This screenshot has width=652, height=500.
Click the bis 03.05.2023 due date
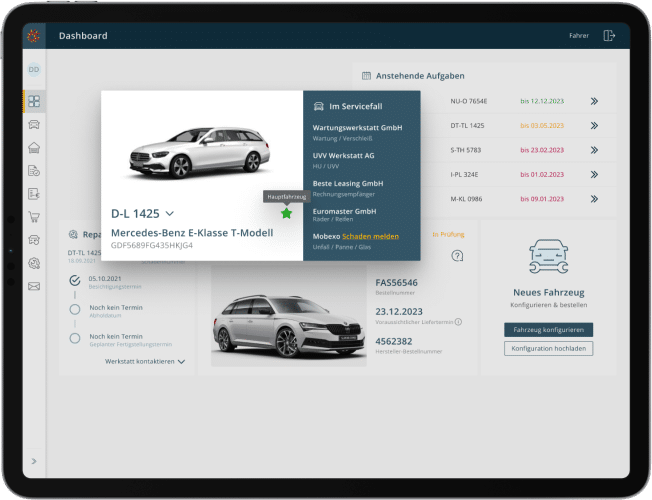pos(542,126)
